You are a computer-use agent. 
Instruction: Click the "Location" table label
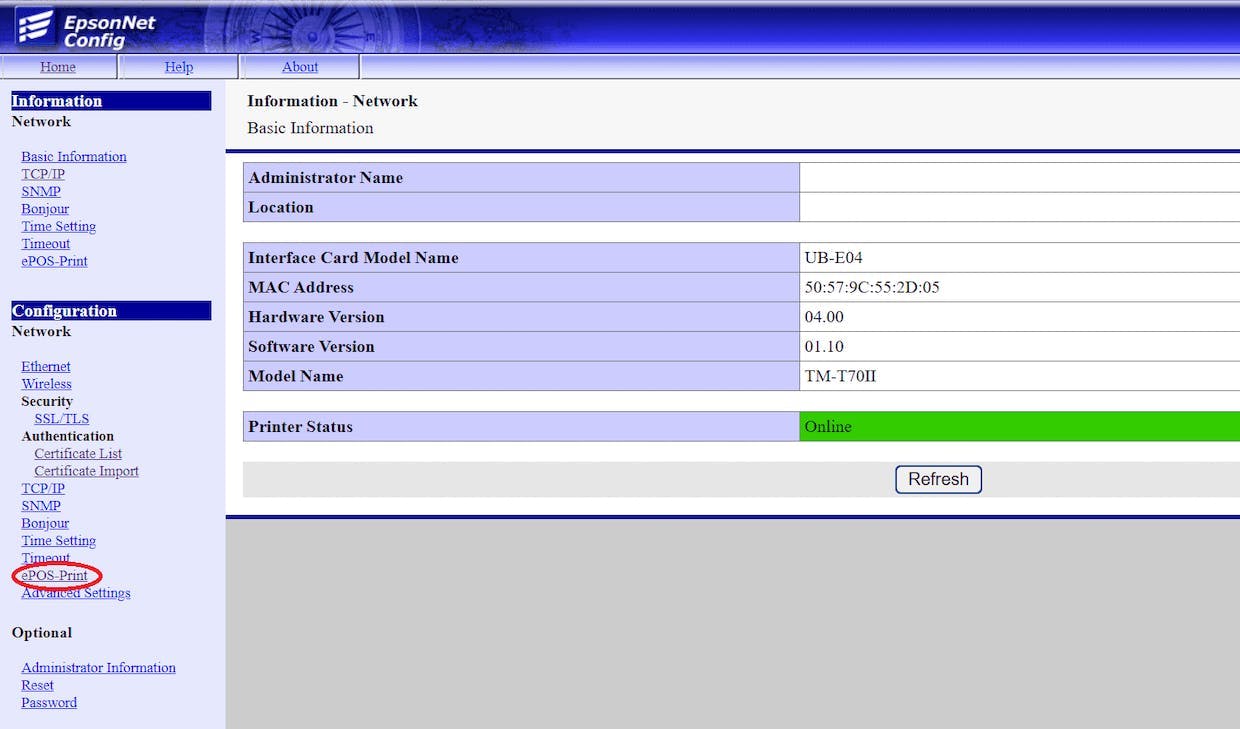click(x=281, y=207)
